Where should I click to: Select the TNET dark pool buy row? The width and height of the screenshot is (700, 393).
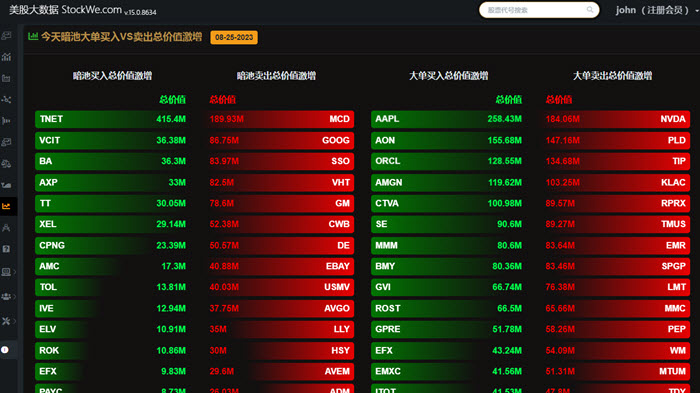pyautogui.click(x=111, y=119)
